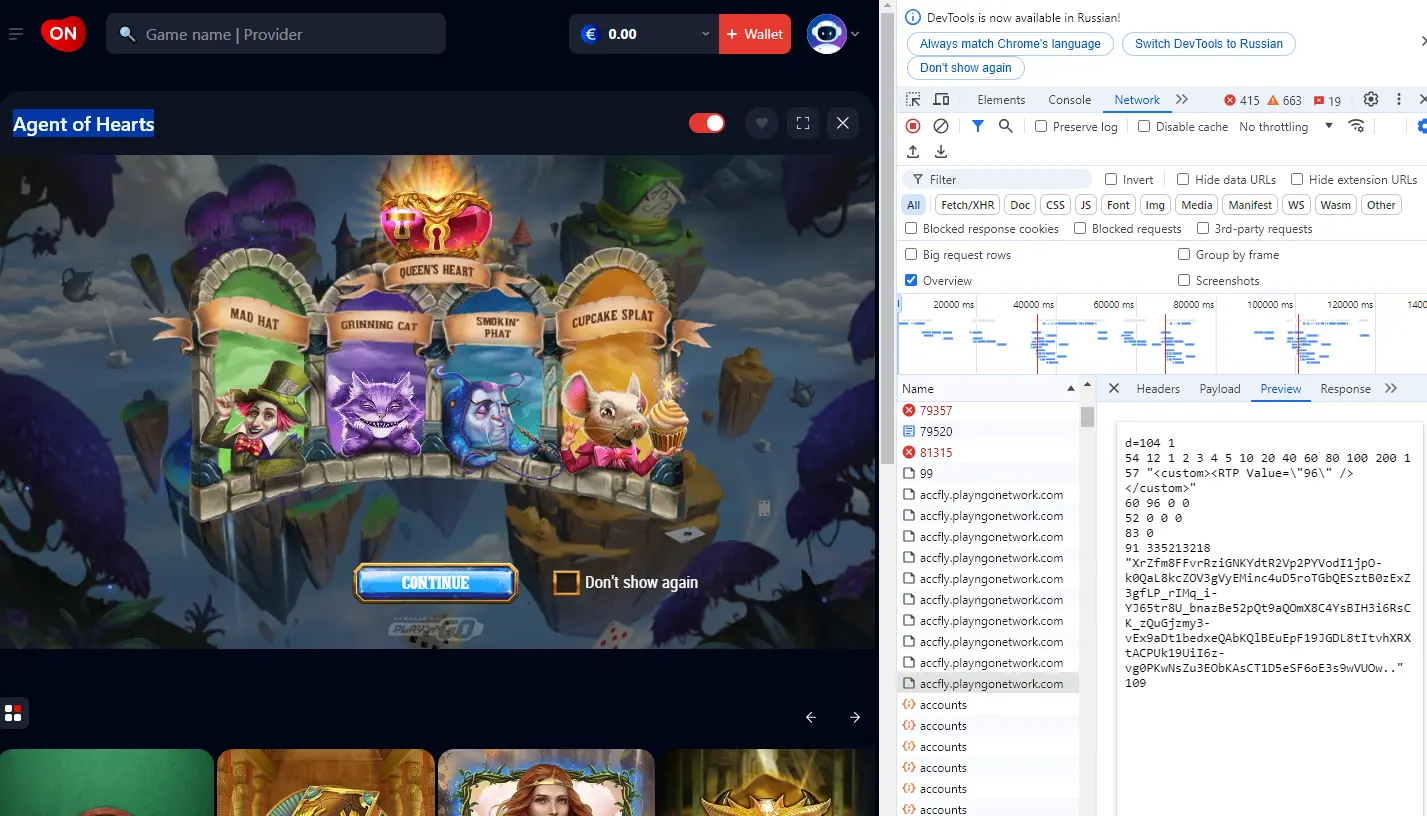This screenshot has height=816, width=1427.
Task: Click the 415 errors counter
Action: (1241, 100)
